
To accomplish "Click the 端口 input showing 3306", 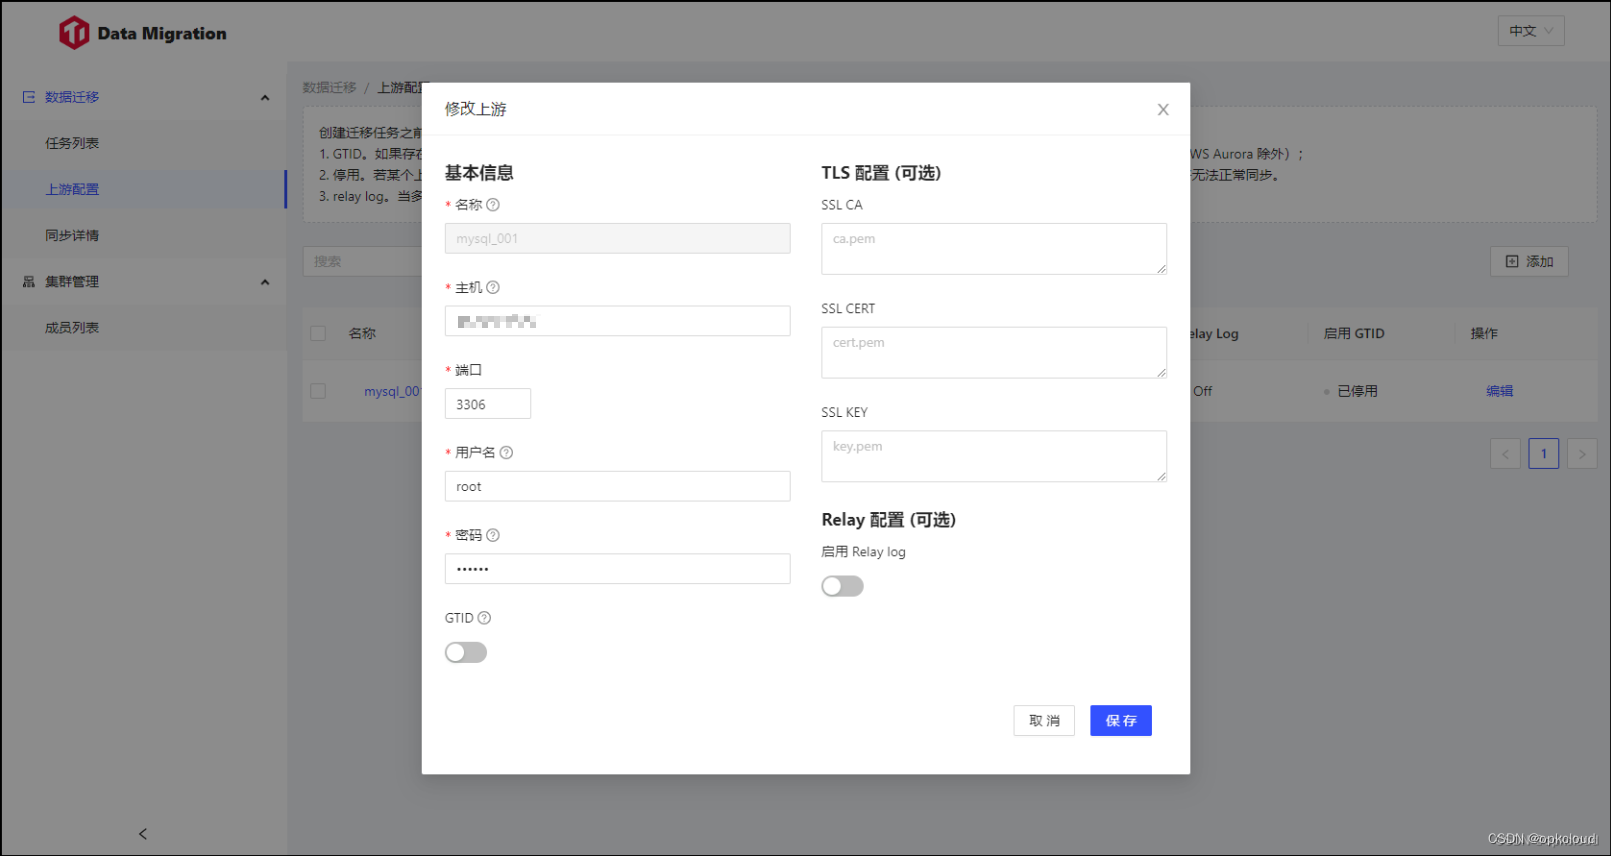I will (x=488, y=404).
